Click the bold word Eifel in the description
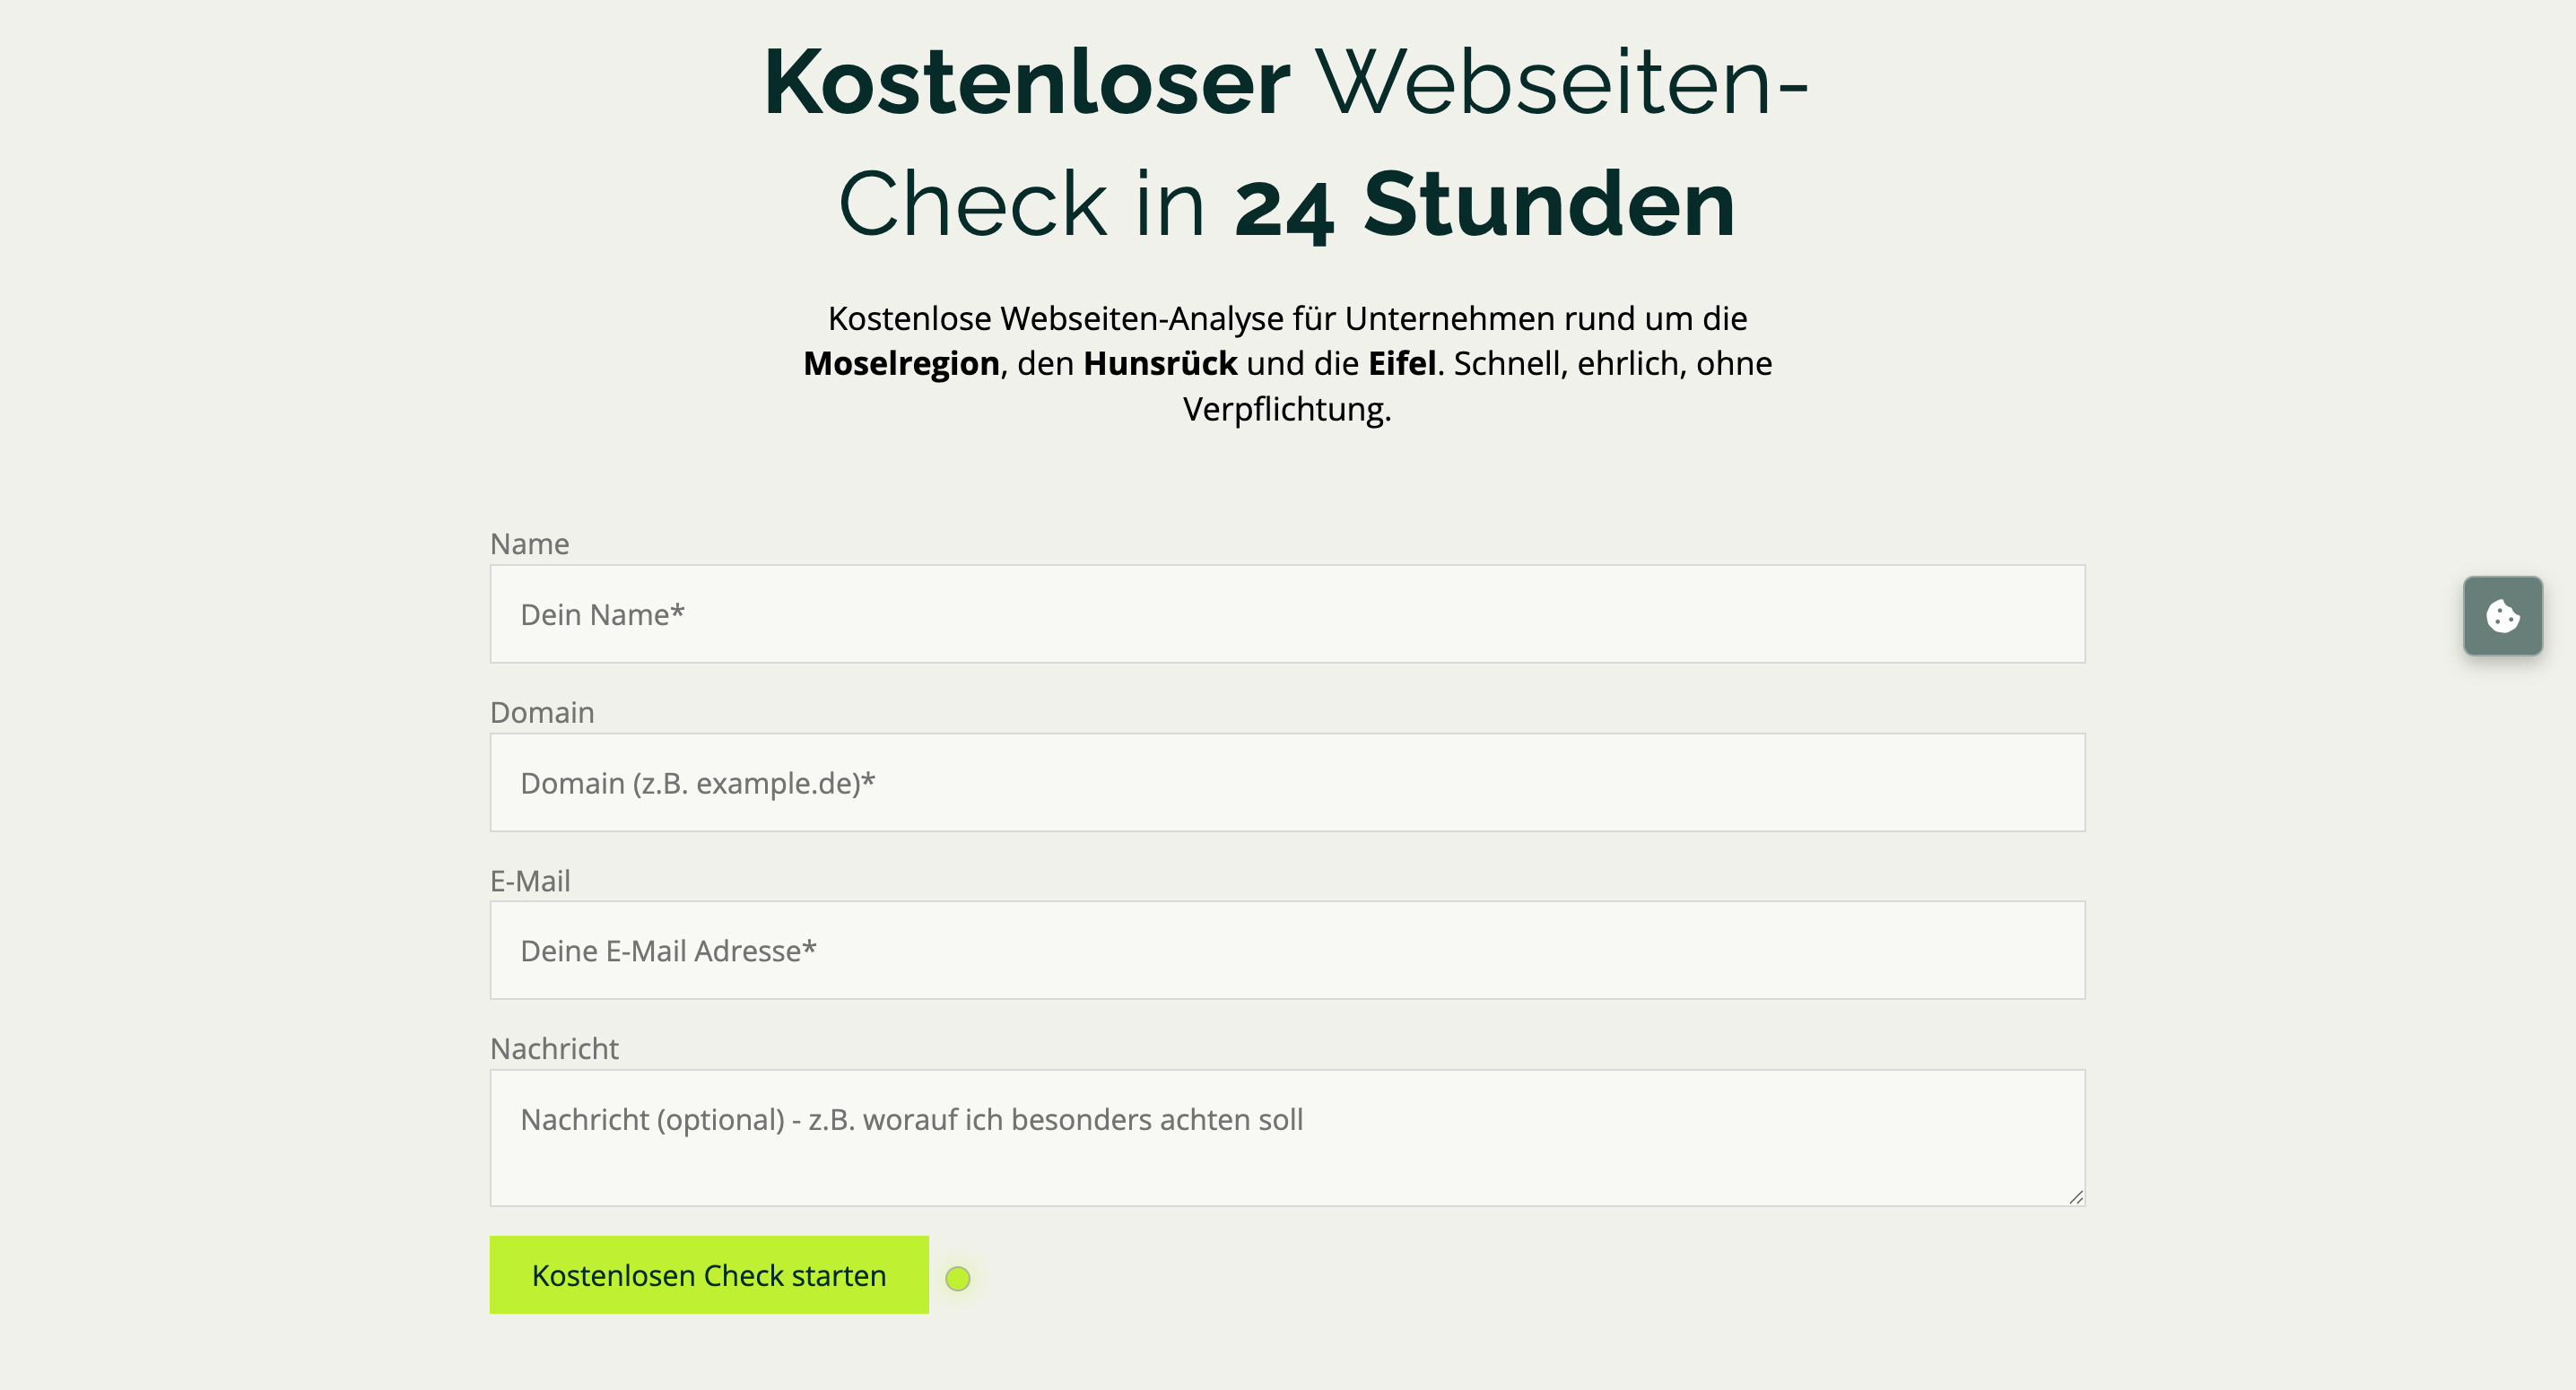2576x1390 pixels. [1404, 364]
